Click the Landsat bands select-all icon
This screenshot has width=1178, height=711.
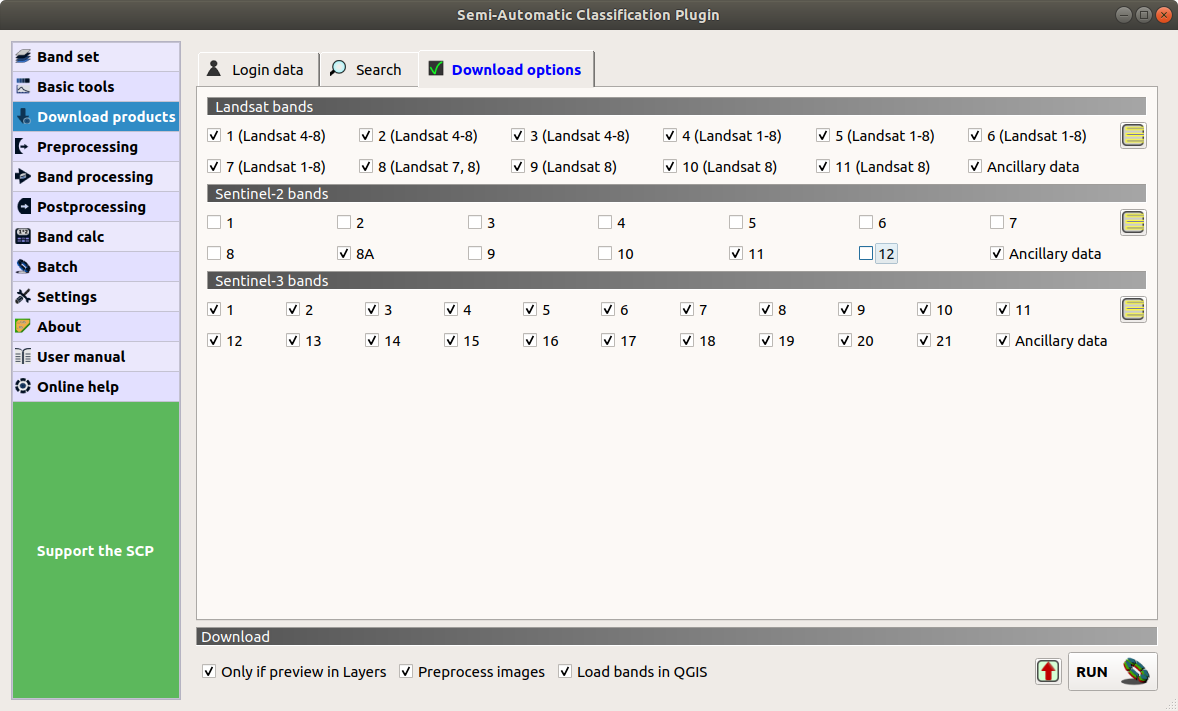point(1133,136)
